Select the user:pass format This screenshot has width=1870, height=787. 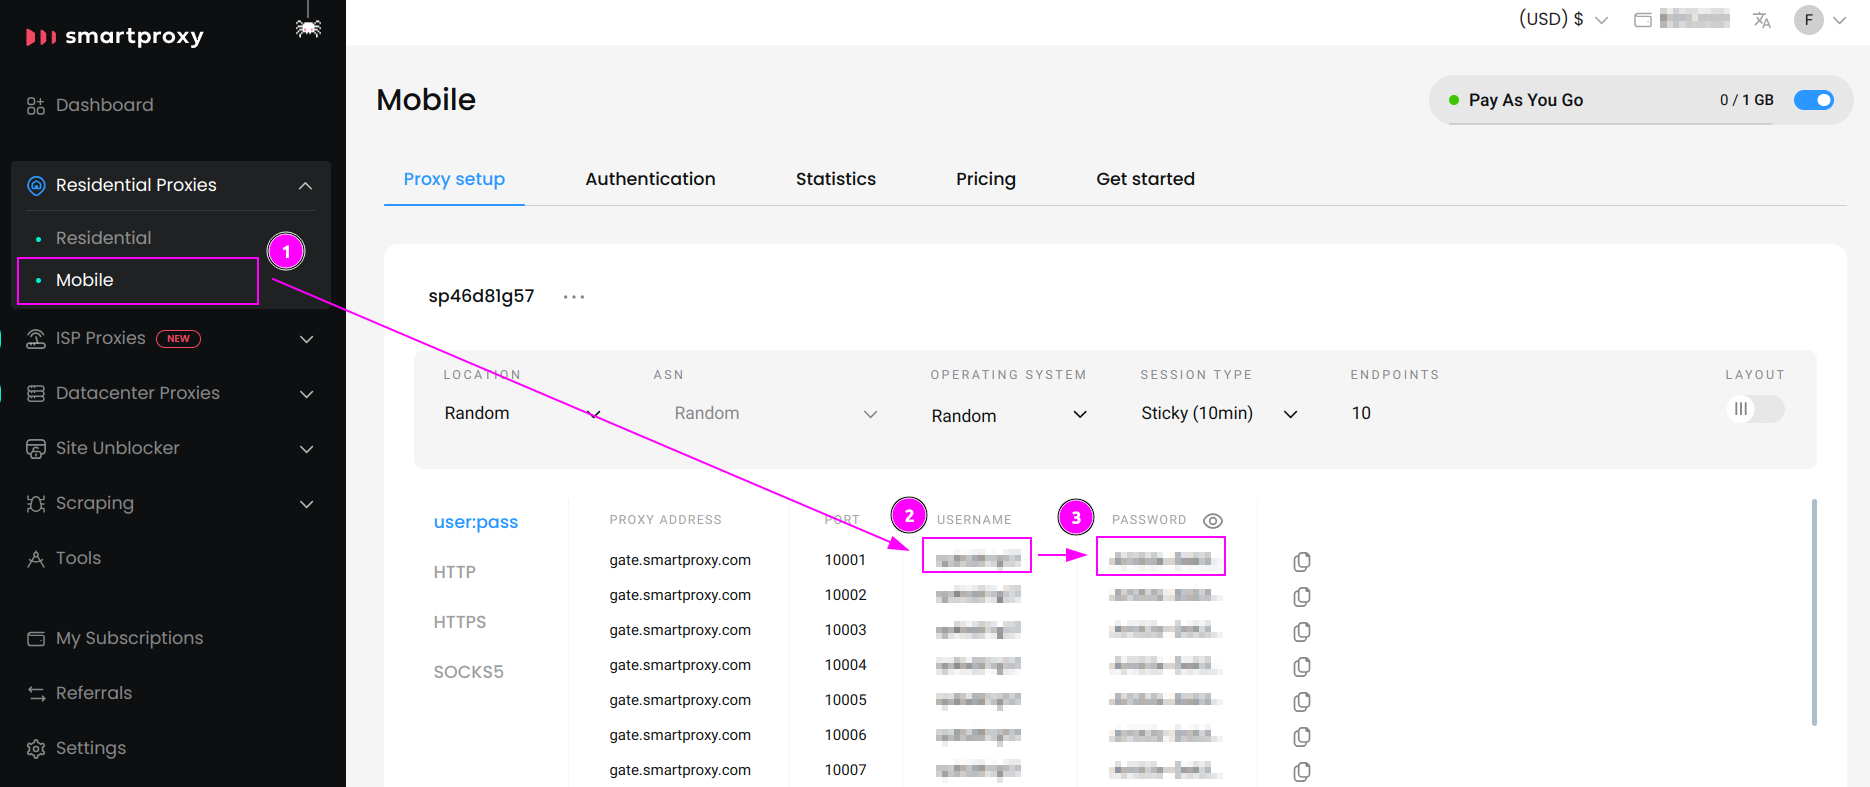tap(476, 522)
